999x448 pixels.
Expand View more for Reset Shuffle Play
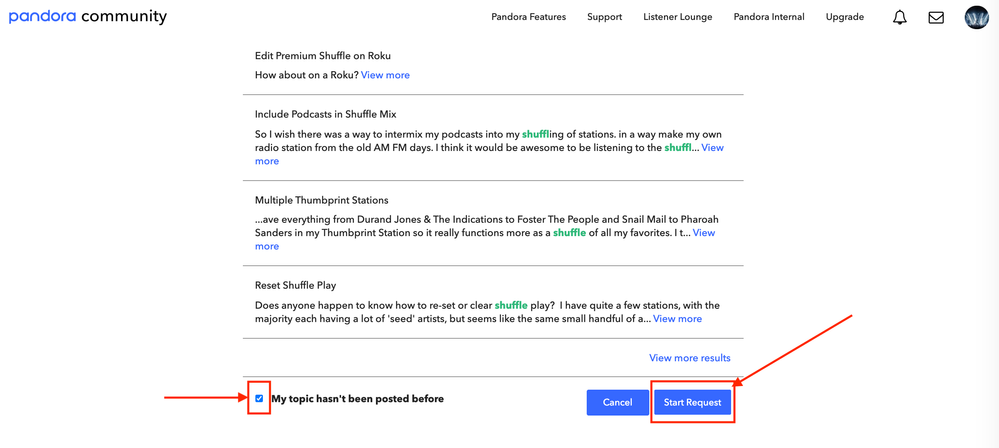(677, 319)
